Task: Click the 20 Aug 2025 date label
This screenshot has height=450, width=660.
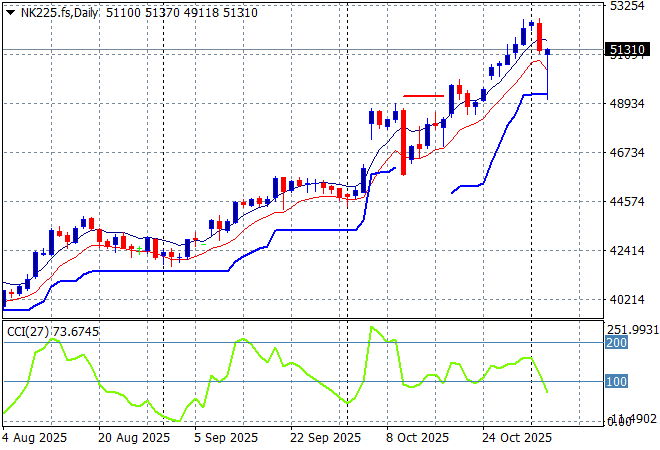Action: tap(135, 437)
